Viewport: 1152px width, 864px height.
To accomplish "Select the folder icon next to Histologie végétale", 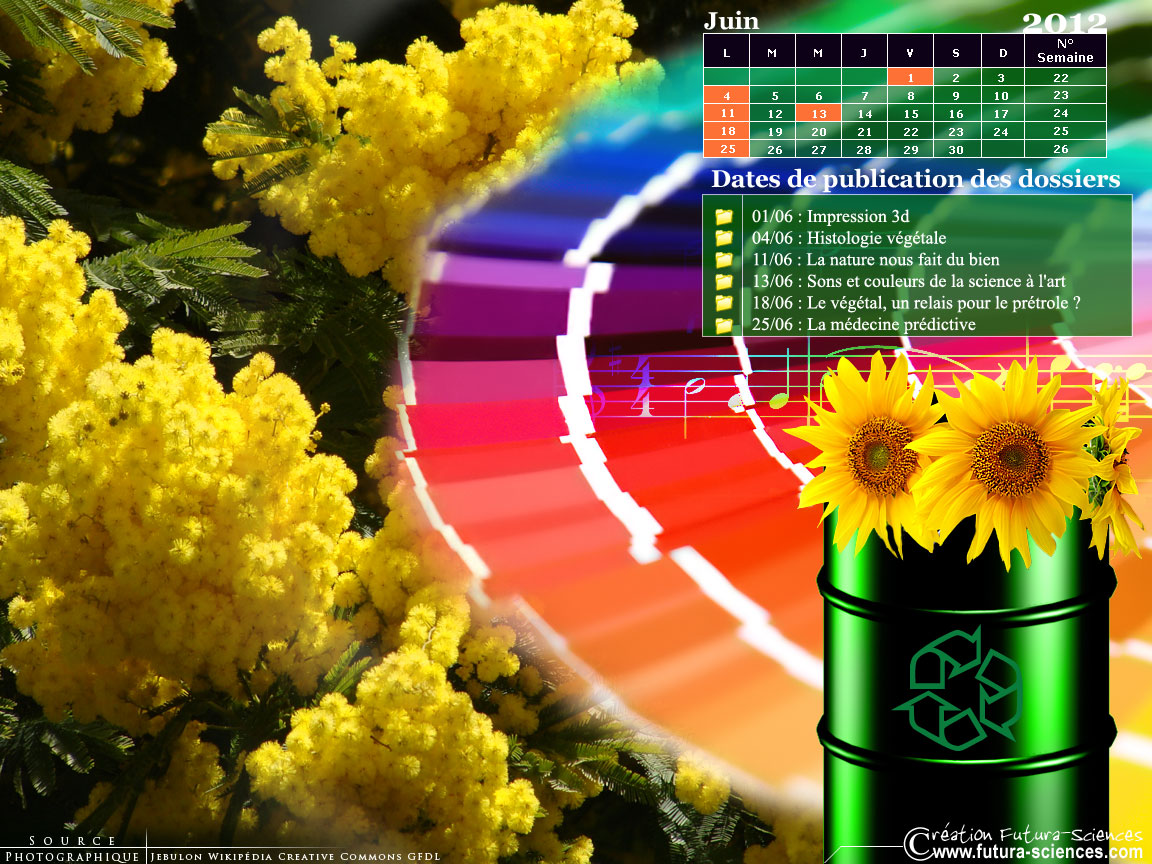I will pos(724,238).
